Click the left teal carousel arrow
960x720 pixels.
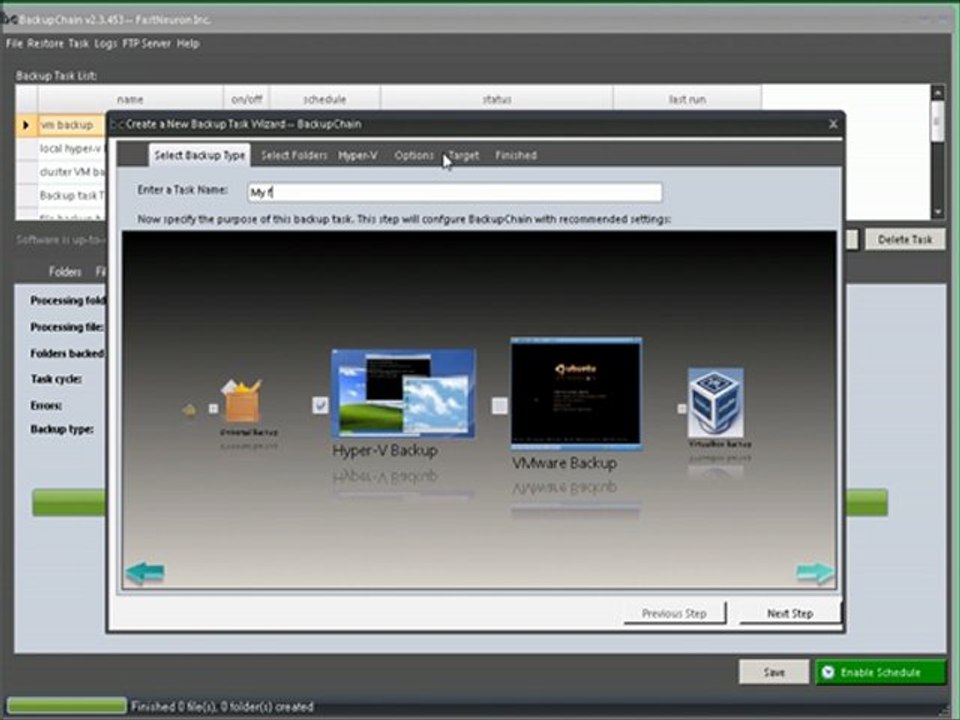point(145,573)
